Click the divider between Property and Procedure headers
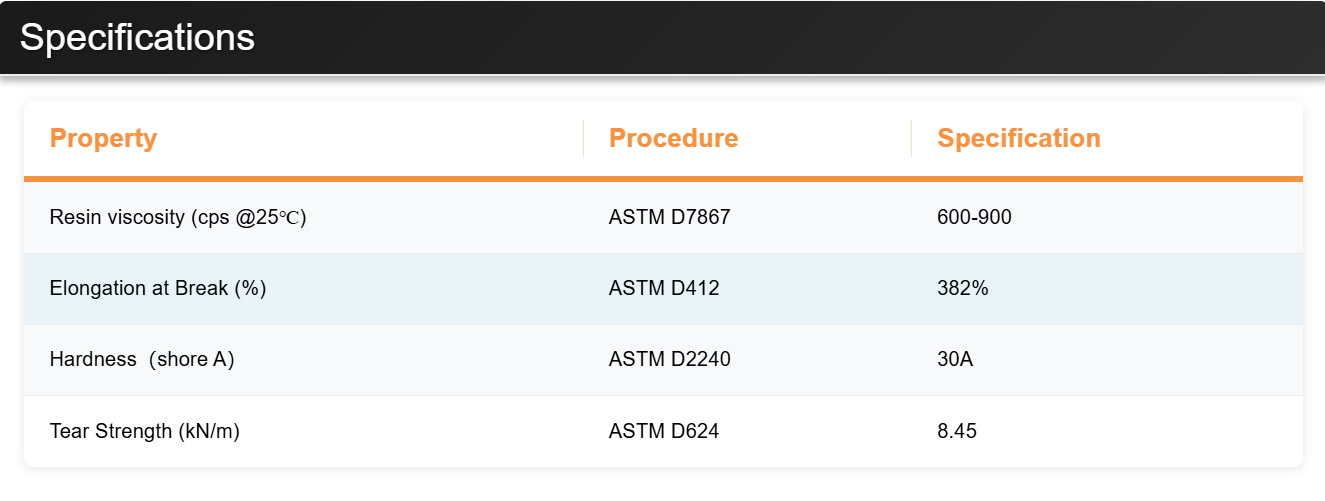This screenshot has width=1325, height=501. (x=583, y=138)
